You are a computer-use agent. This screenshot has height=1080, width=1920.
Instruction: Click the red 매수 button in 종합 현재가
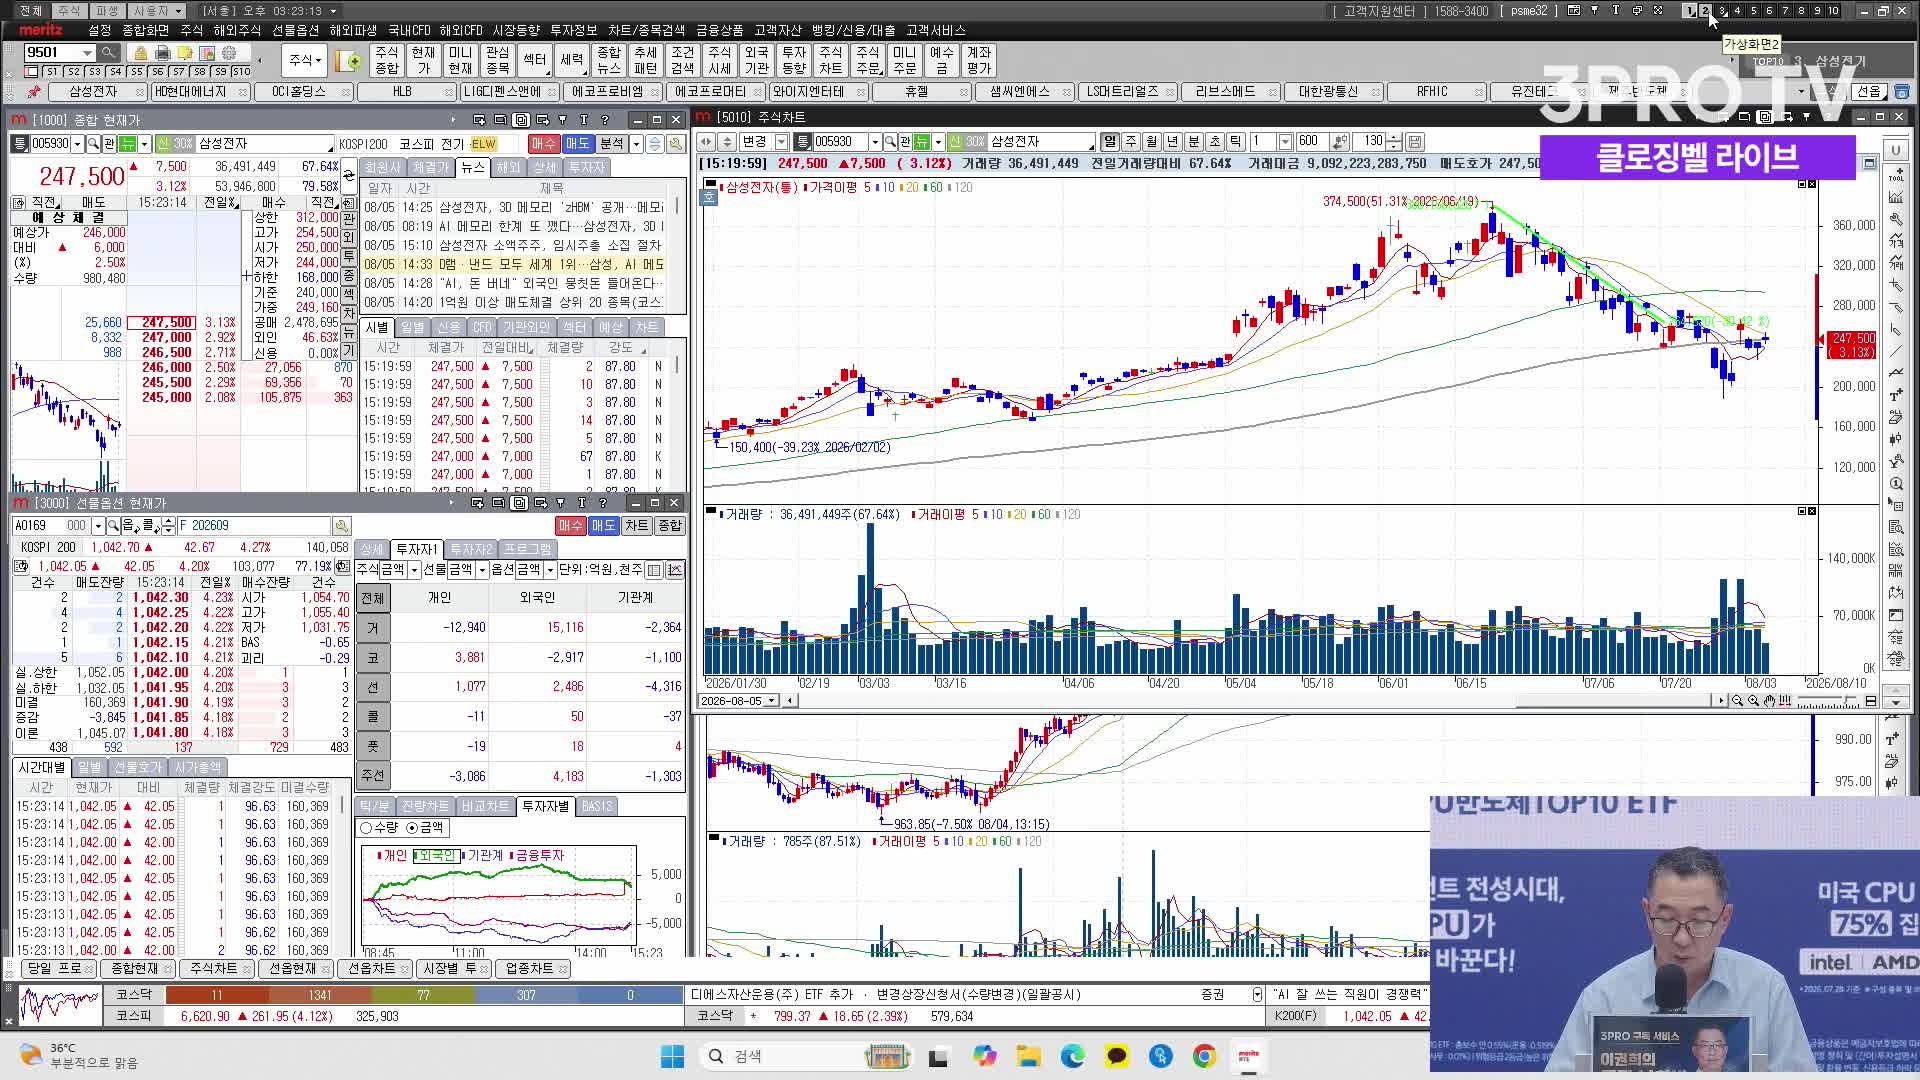[x=543, y=144]
